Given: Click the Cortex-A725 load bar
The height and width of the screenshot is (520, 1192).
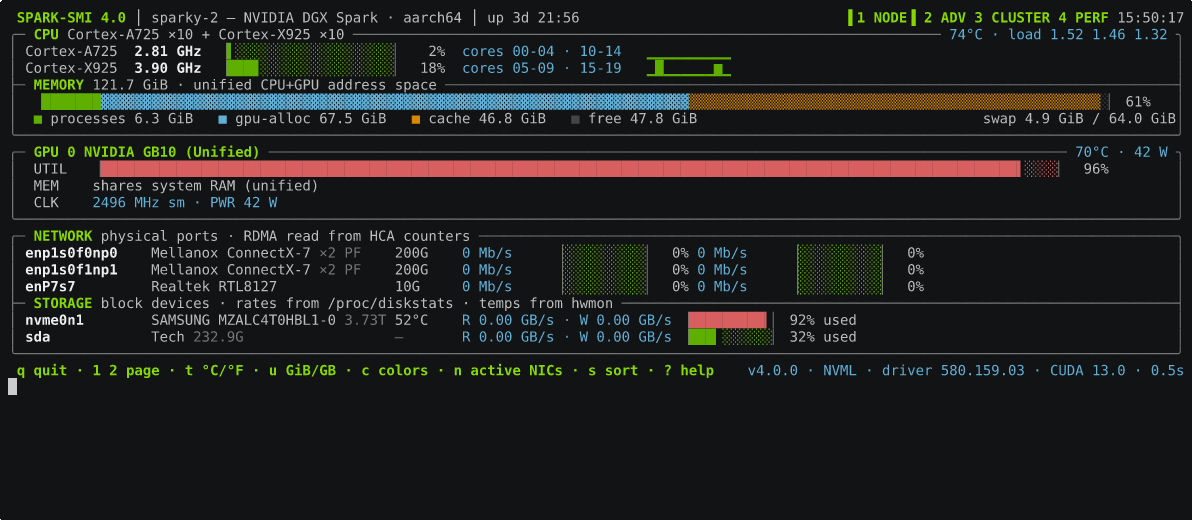Looking at the screenshot, I should (x=311, y=52).
